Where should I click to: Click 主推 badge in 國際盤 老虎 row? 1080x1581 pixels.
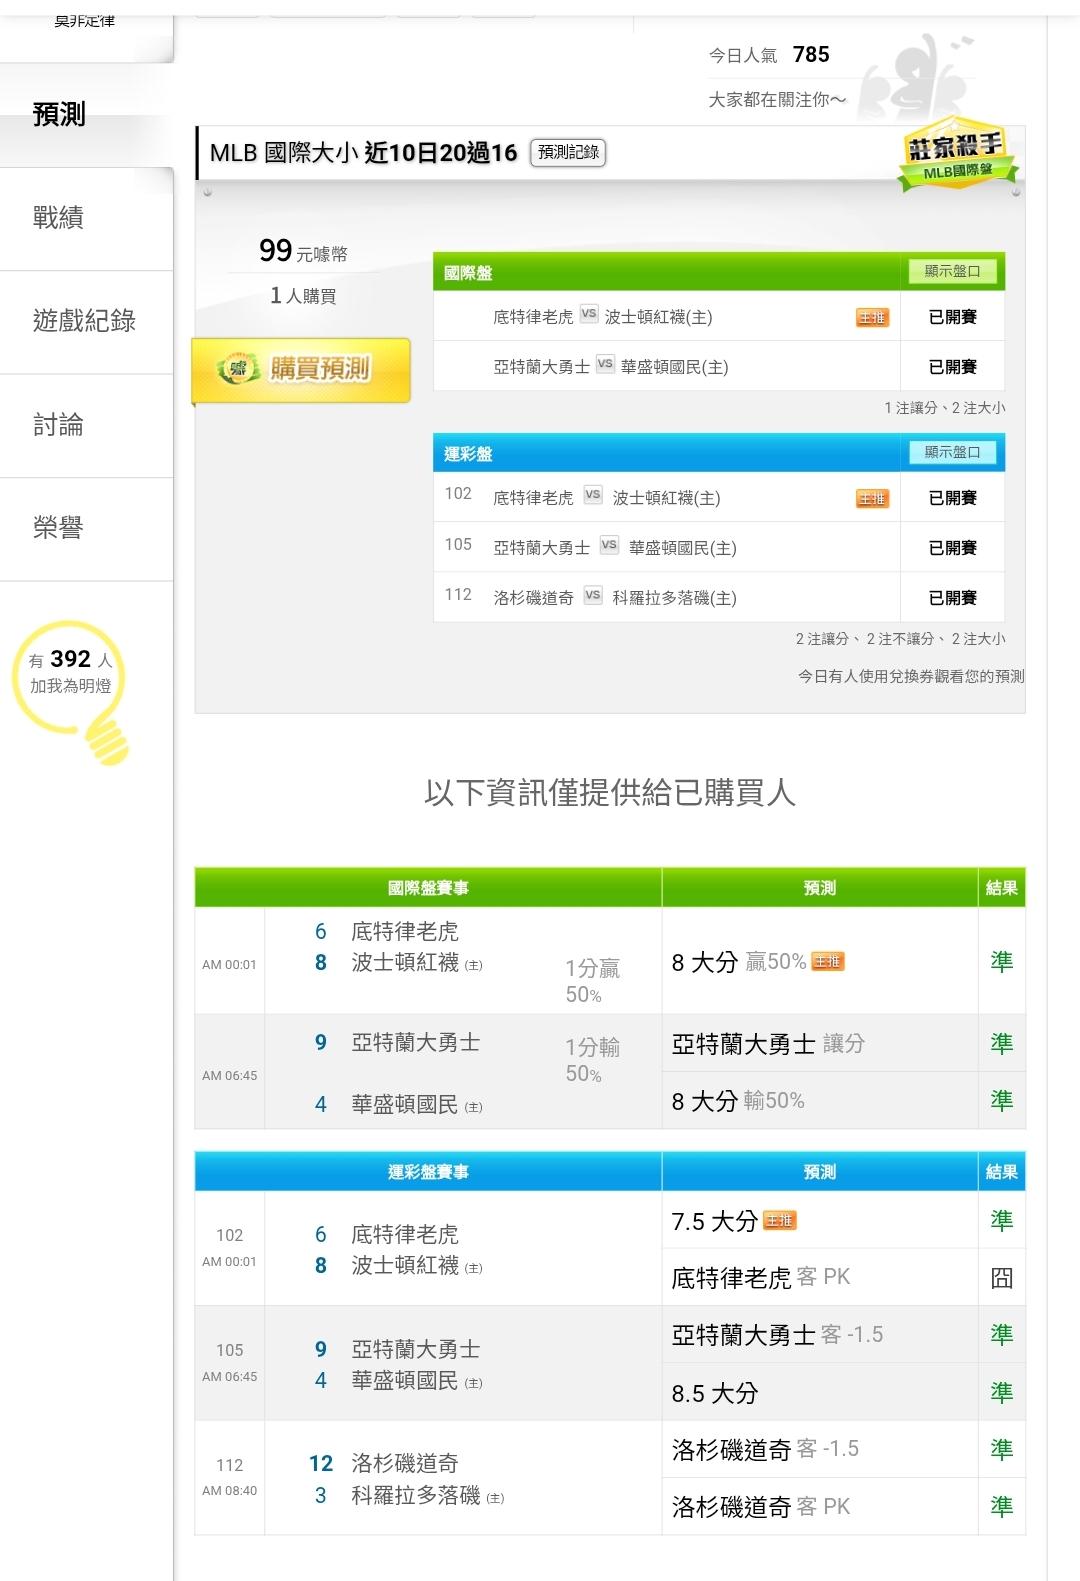pyautogui.click(x=872, y=317)
